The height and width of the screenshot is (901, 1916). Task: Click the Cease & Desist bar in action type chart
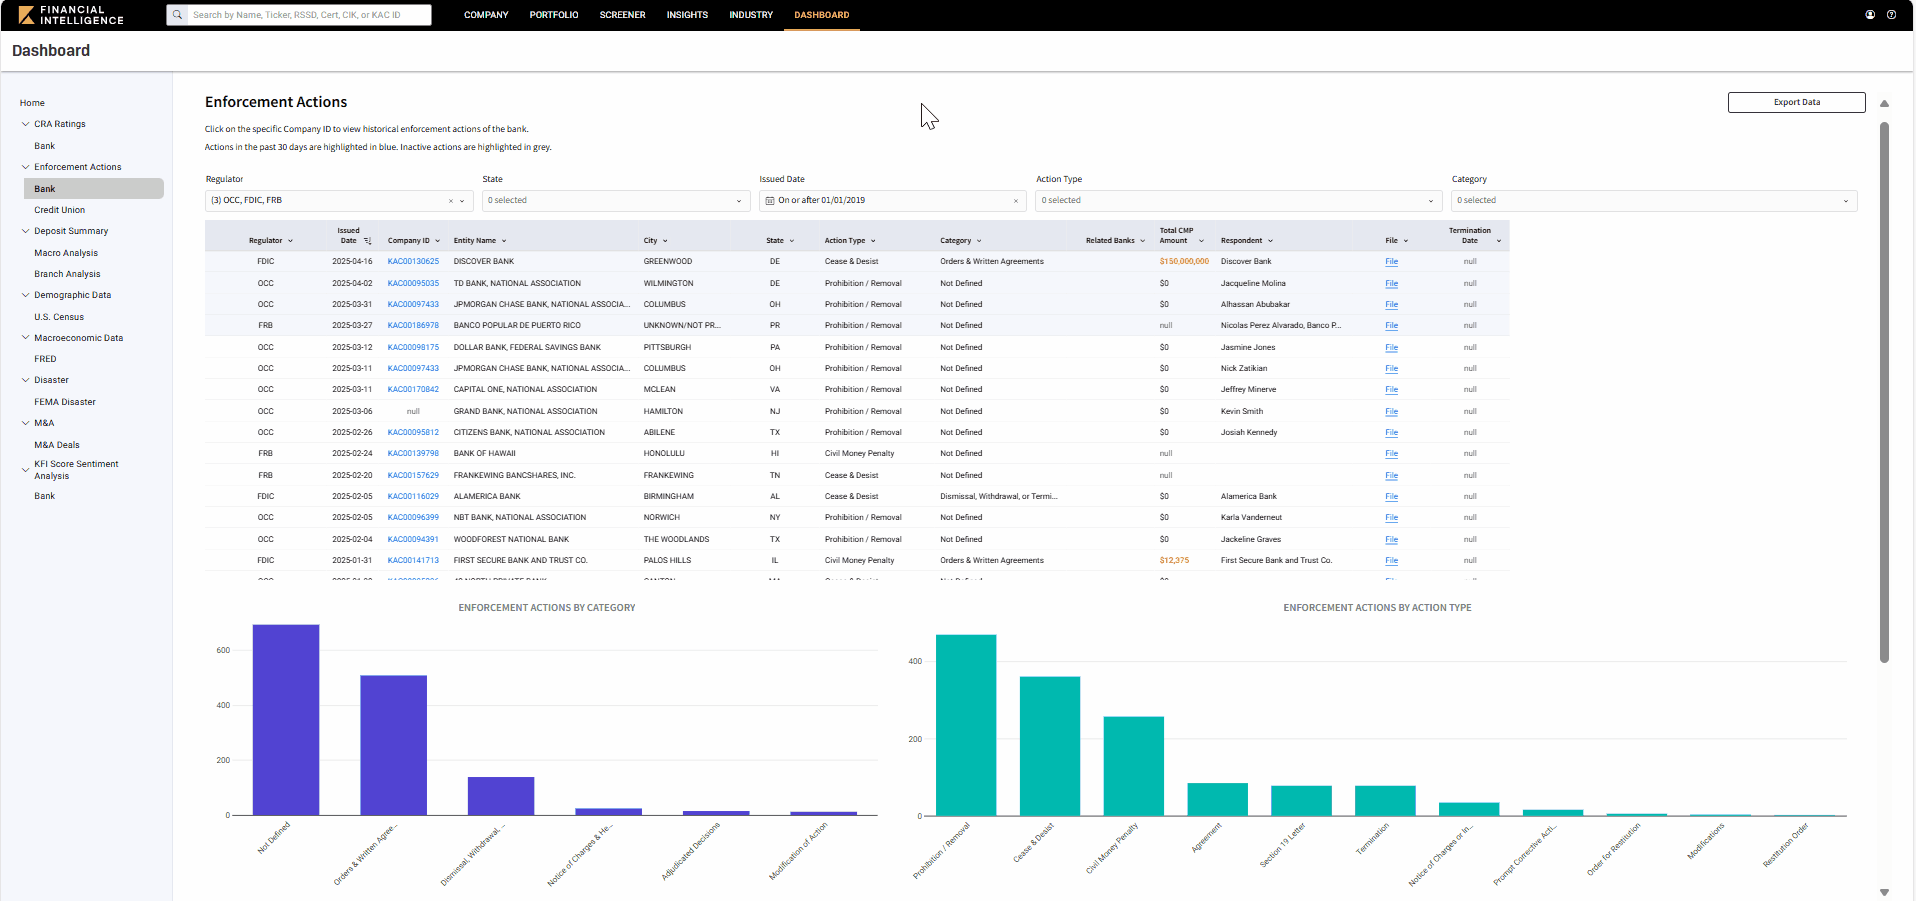[1050, 746]
